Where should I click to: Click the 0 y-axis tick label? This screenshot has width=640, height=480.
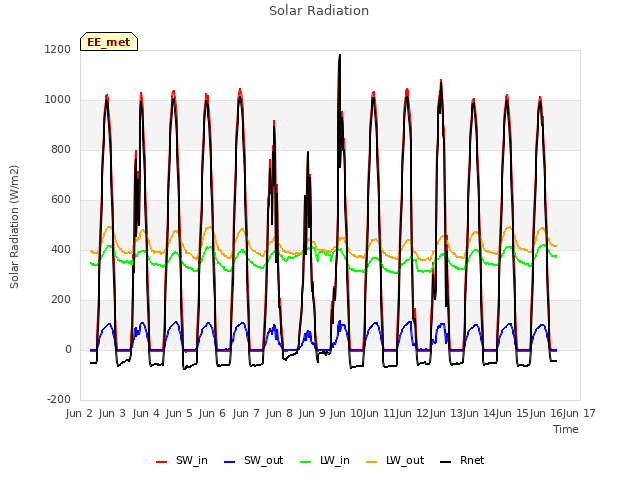(68, 350)
